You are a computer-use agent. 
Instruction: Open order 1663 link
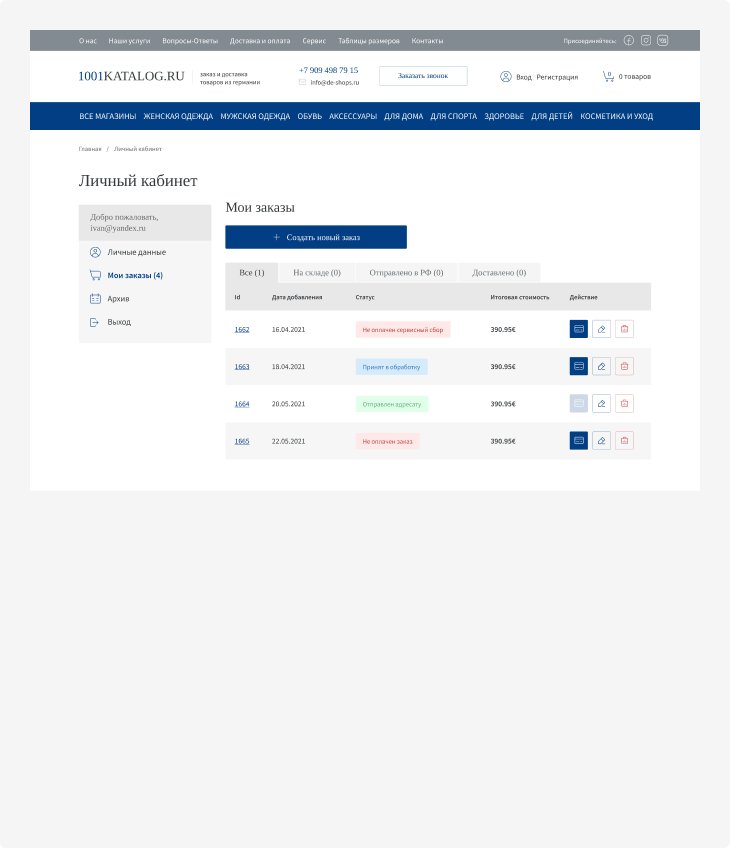pos(242,367)
